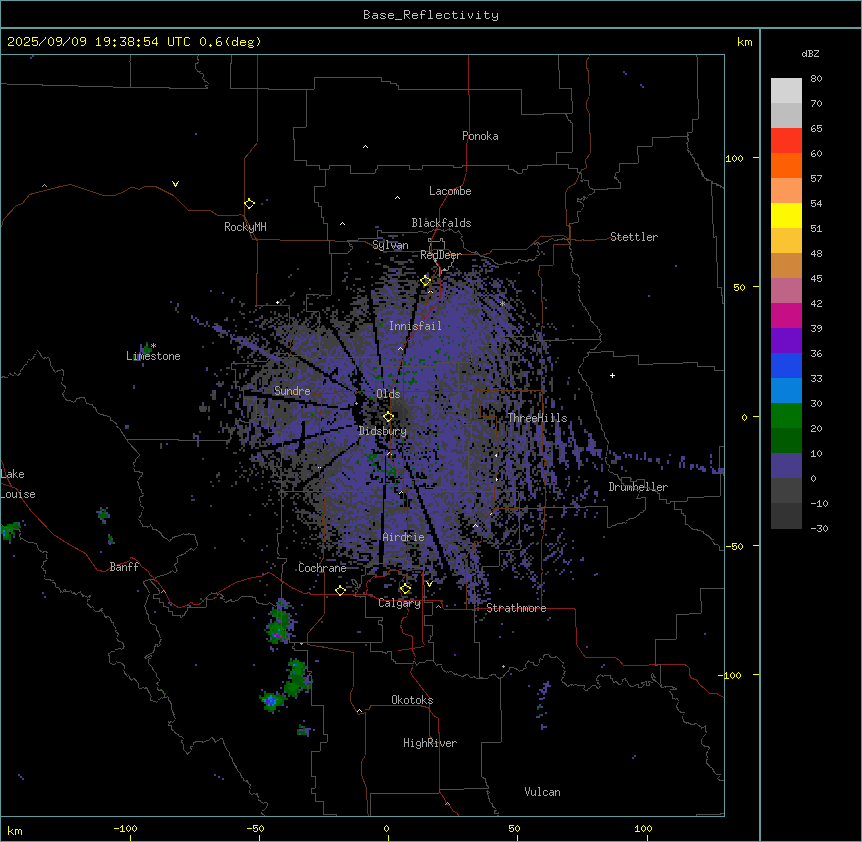Click the Stettler label
862x842 pixels.
634,237
